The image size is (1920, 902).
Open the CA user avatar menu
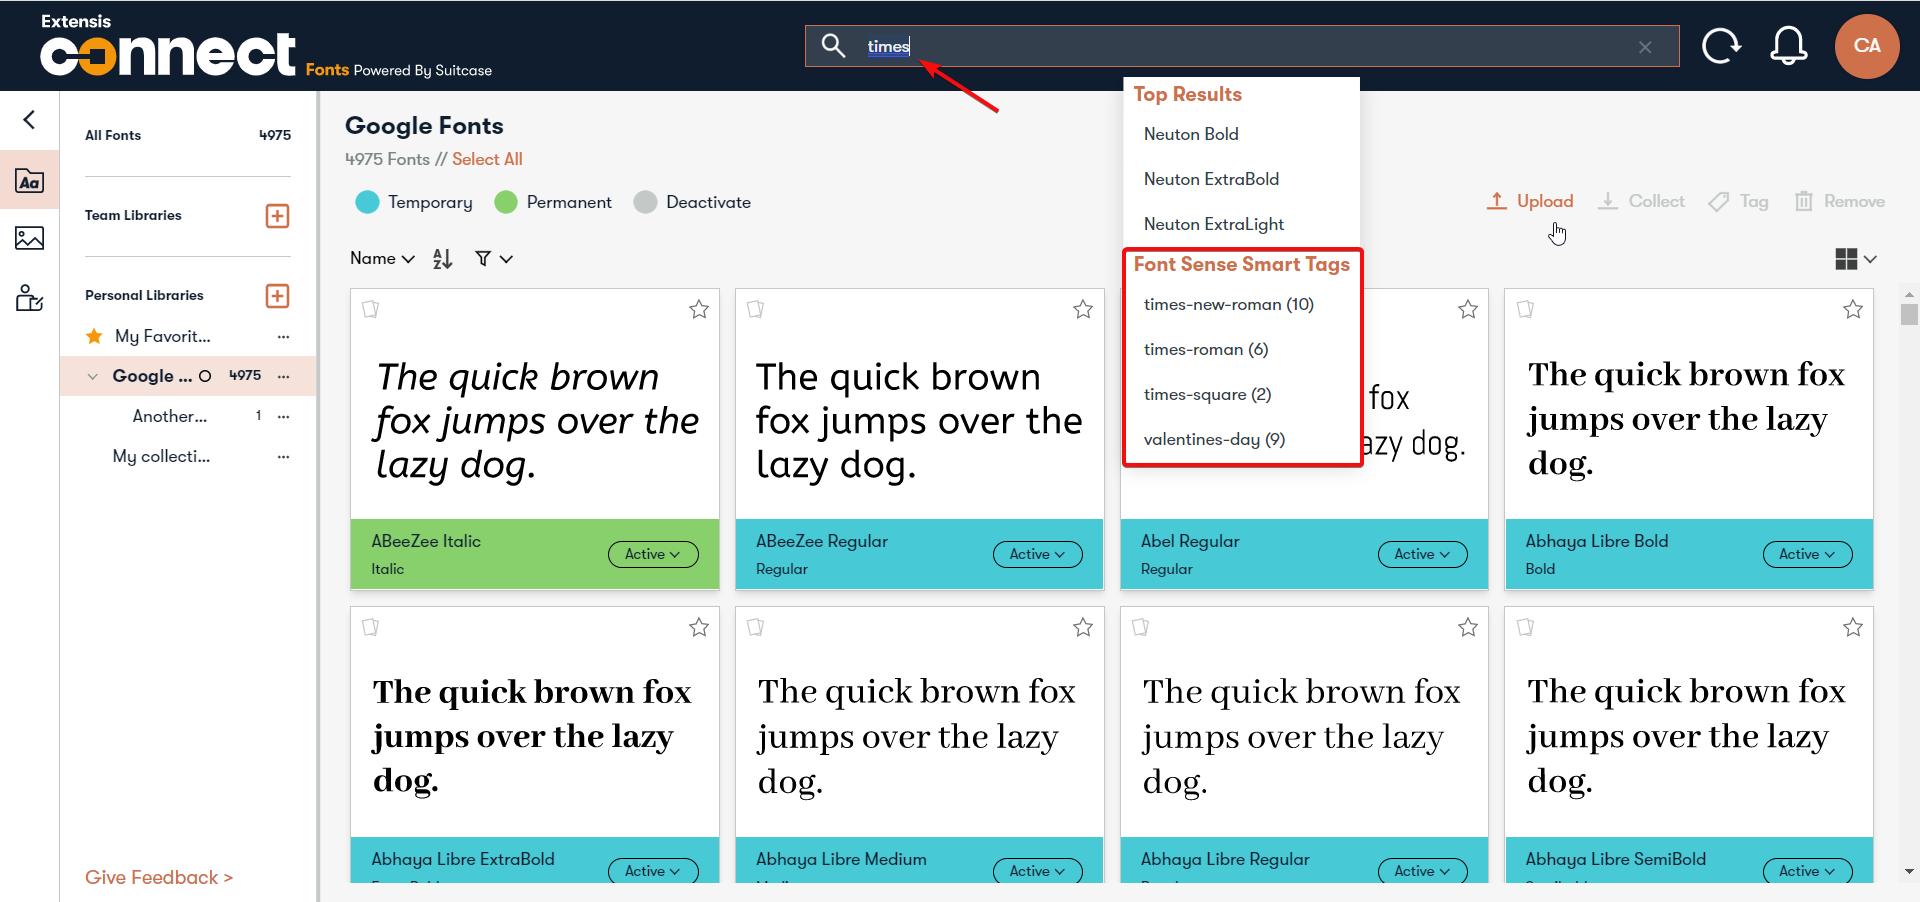[x=1867, y=46]
